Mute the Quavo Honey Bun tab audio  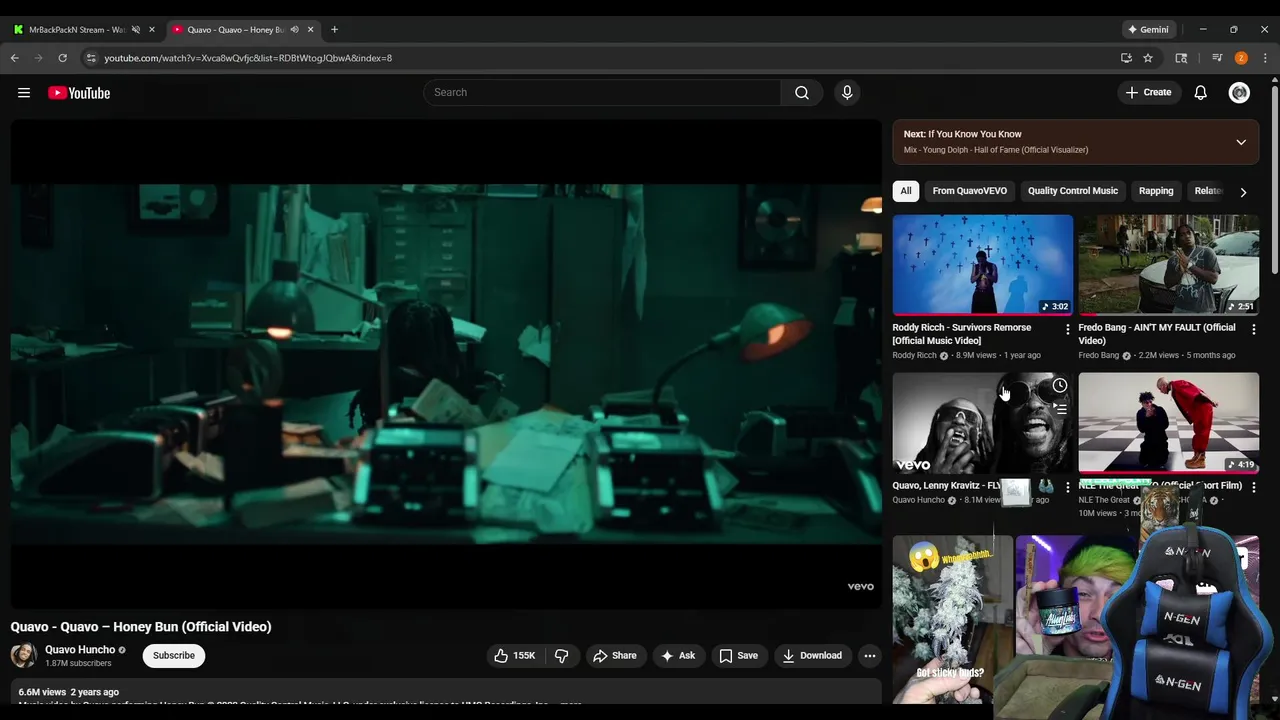(x=294, y=30)
